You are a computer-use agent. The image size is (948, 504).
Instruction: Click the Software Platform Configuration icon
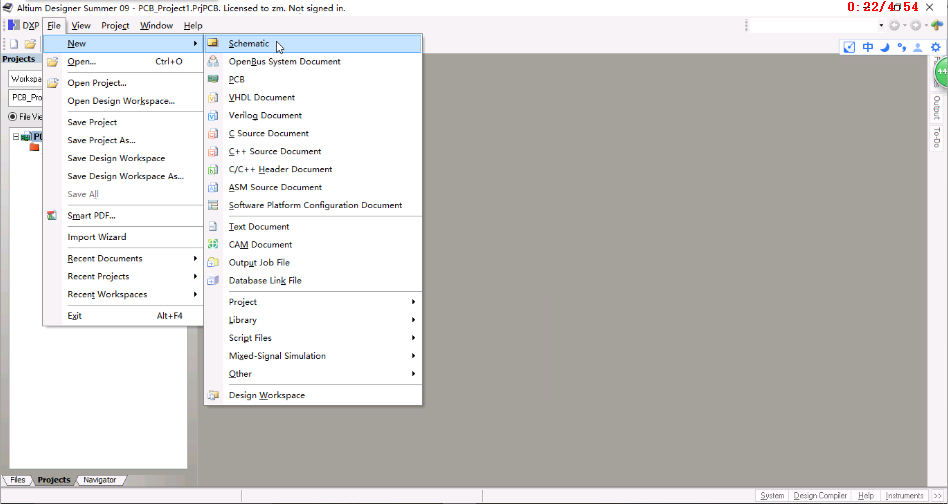click(213, 205)
